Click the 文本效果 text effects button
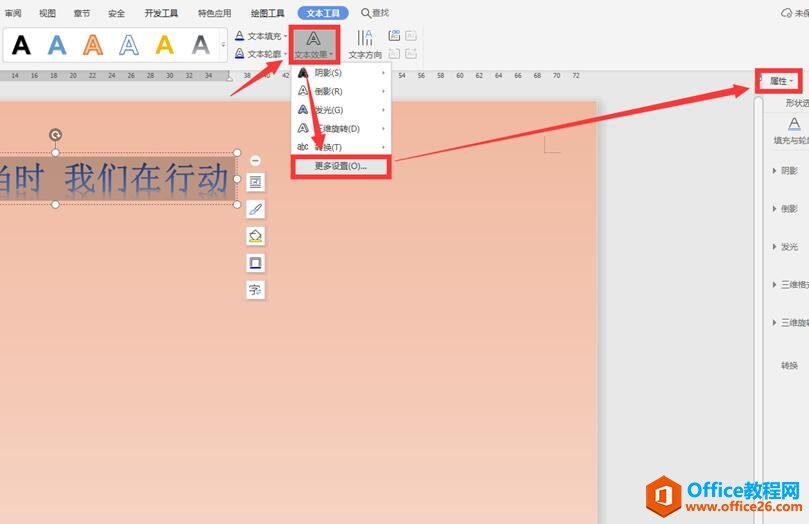 (314, 44)
